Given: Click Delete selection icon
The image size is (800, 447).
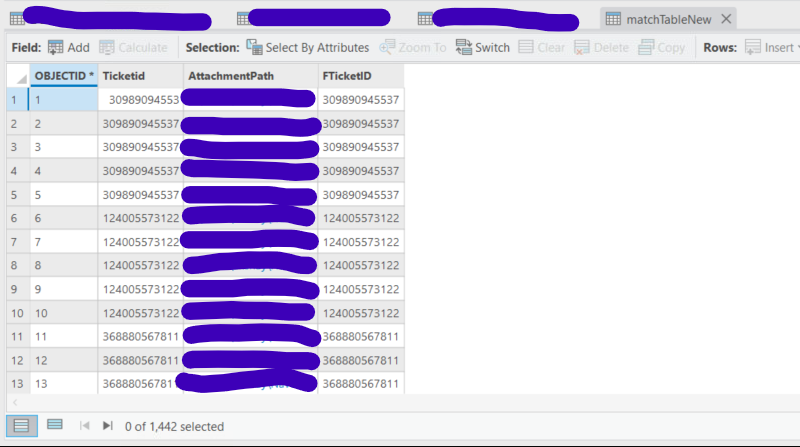Looking at the screenshot, I should (582, 47).
